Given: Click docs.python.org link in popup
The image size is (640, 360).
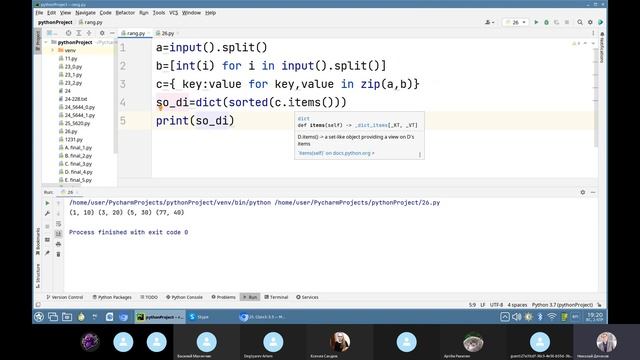Looking at the screenshot, I should tap(336, 153).
